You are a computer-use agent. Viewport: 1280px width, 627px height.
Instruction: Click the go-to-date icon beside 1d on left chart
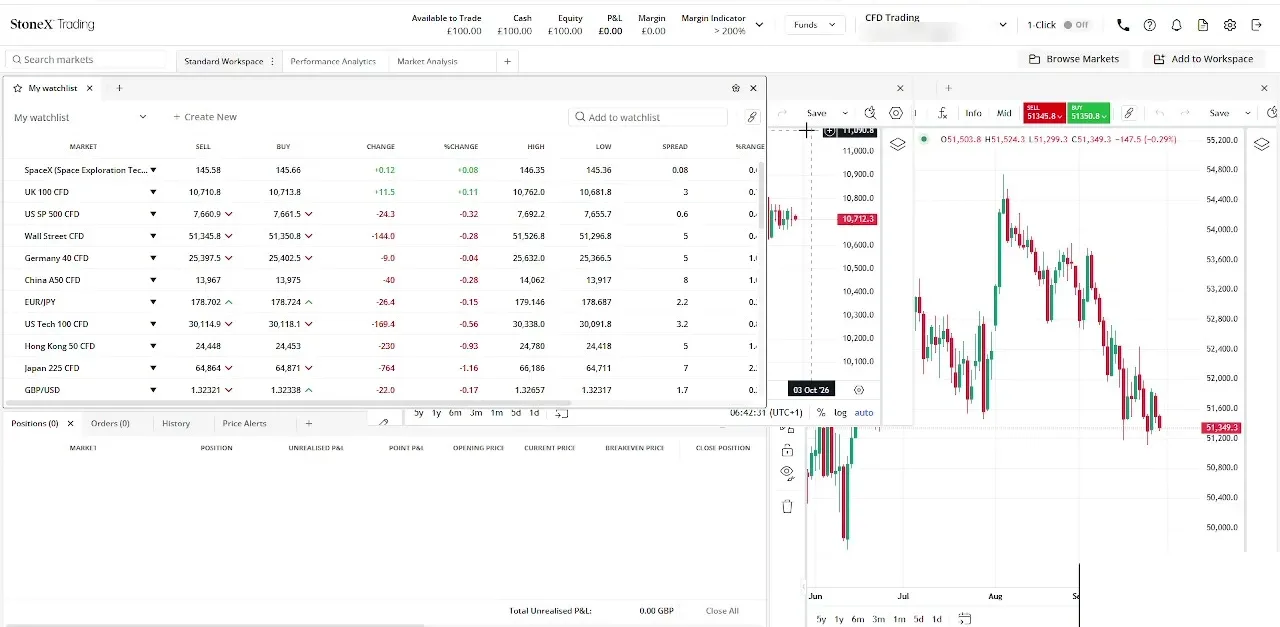(x=561, y=413)
